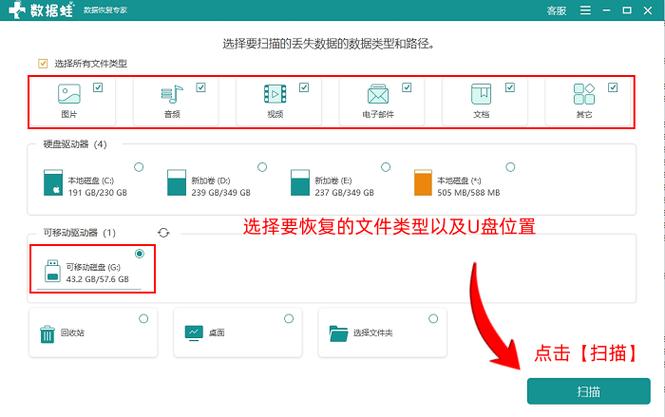
Task: Close the 数据蛙 window
Action: tap(648, 11)
